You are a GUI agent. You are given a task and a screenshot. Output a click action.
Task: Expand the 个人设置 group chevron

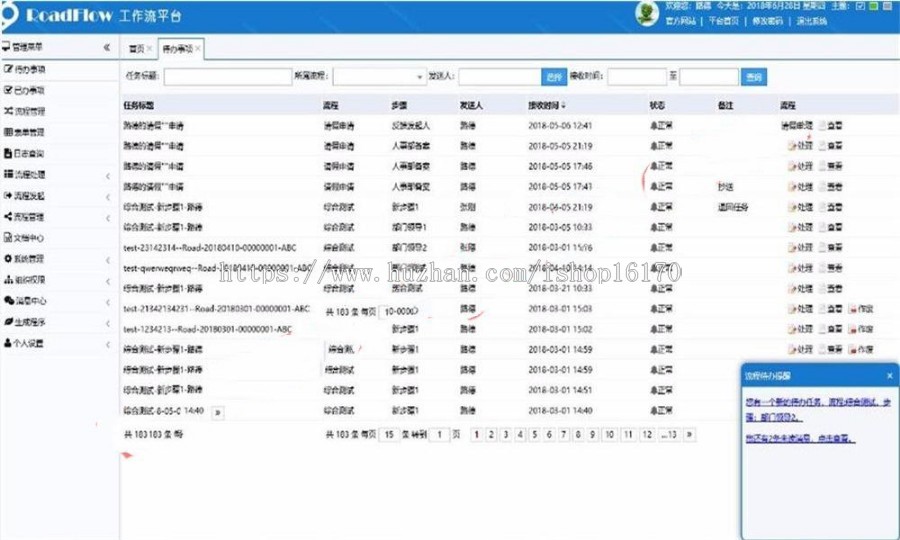(108, 344)
